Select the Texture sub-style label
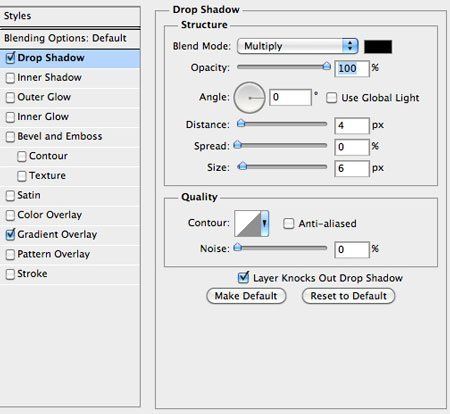Screen dimensions: 450x414 (47, 176)
